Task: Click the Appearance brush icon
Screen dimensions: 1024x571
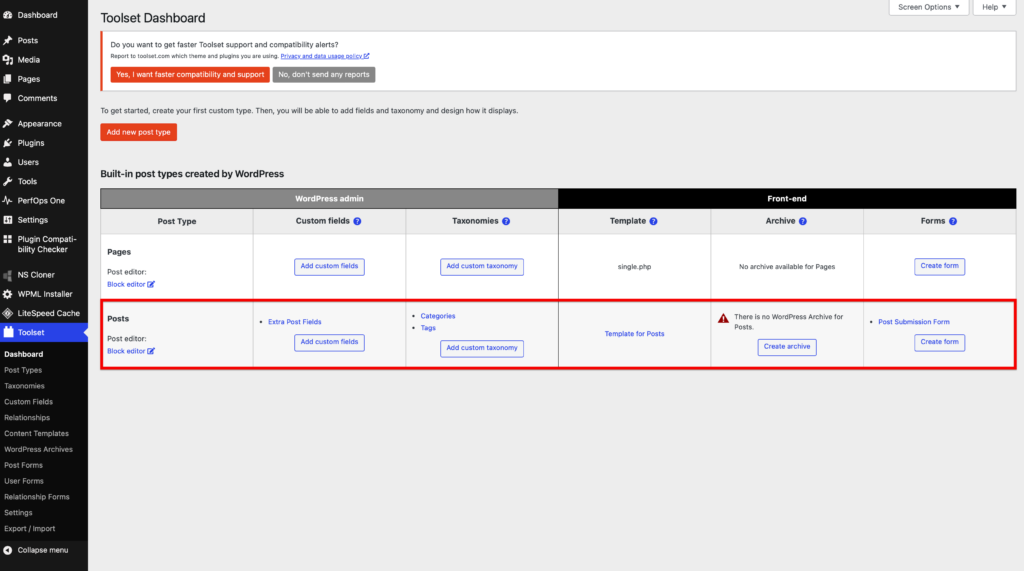Action: pos(8,123)
